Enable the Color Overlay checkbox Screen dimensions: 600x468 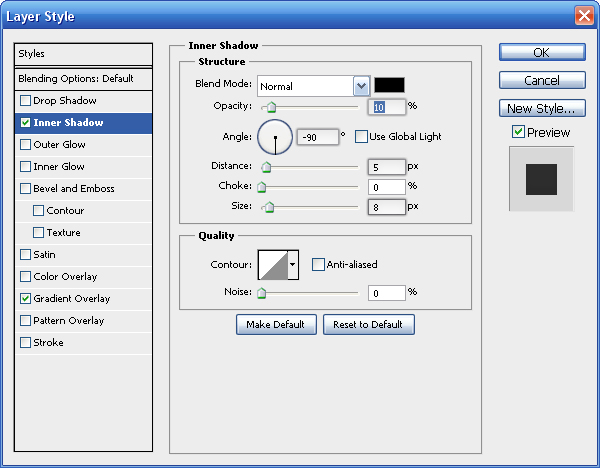[x=25, y=277]
